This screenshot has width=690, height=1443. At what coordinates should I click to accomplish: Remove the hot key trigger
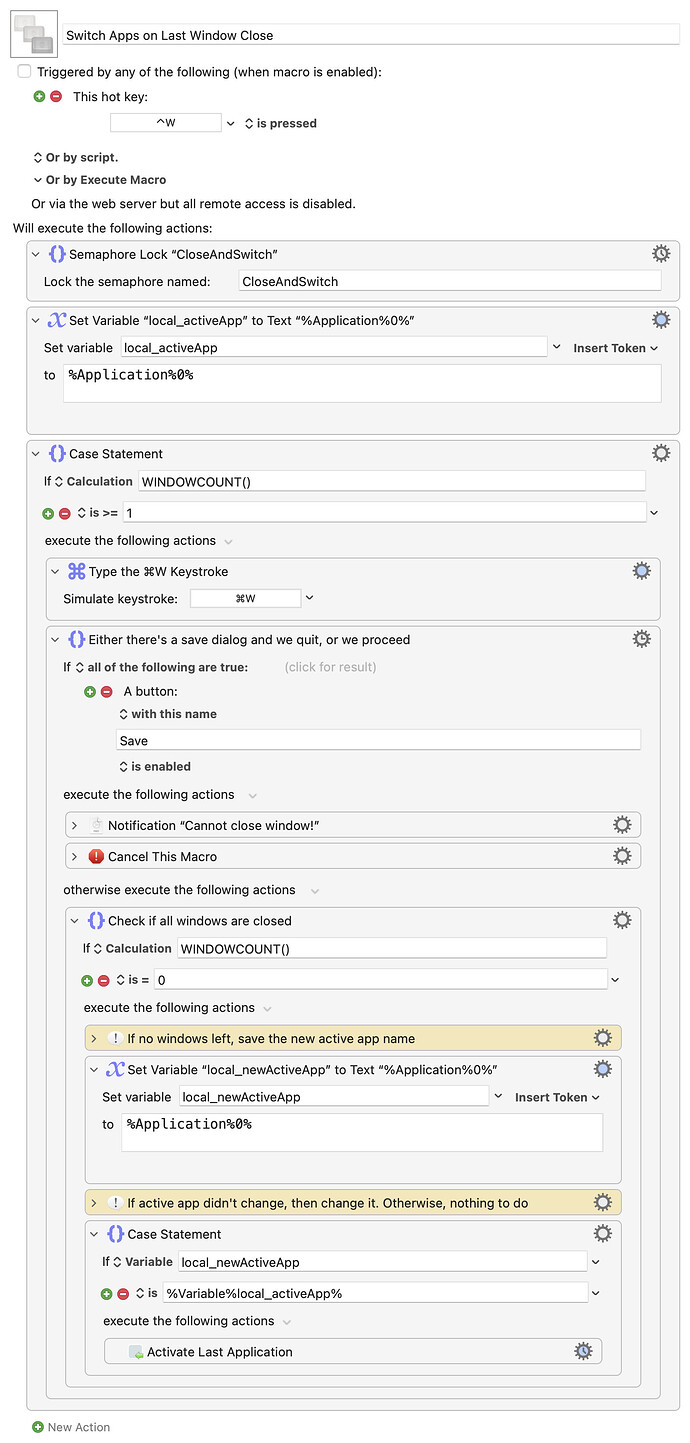[x=56, y=97]
